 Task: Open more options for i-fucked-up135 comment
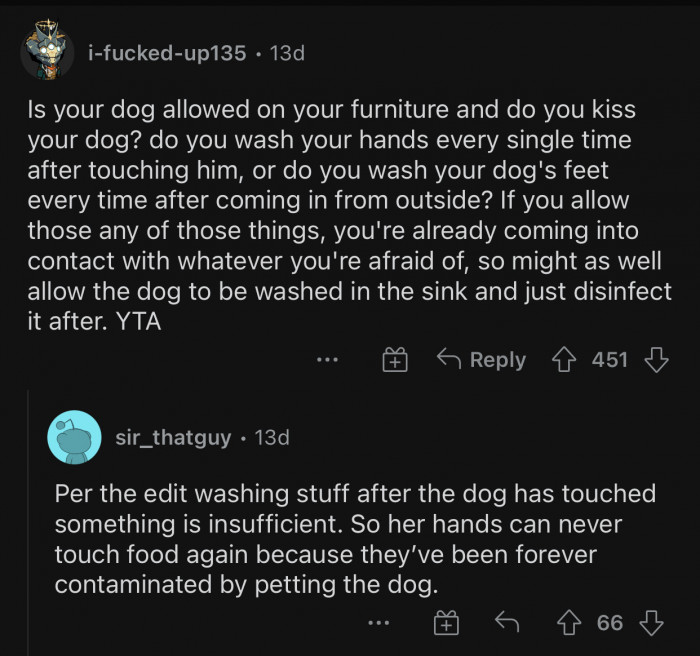point(327,360)
